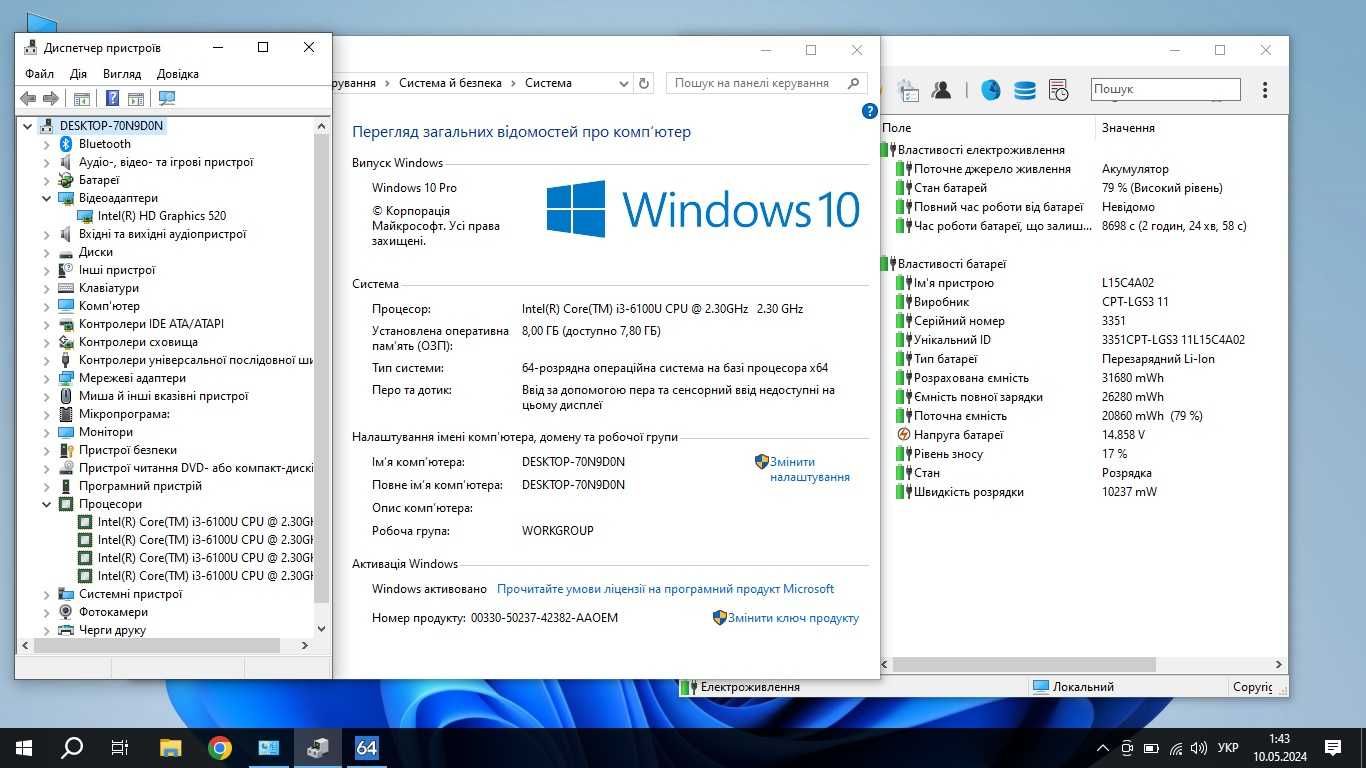This screenshot has height=768, width=1366.
Task: Click the AIDA64 'Пошук' search box
Action: [1165, 89]
